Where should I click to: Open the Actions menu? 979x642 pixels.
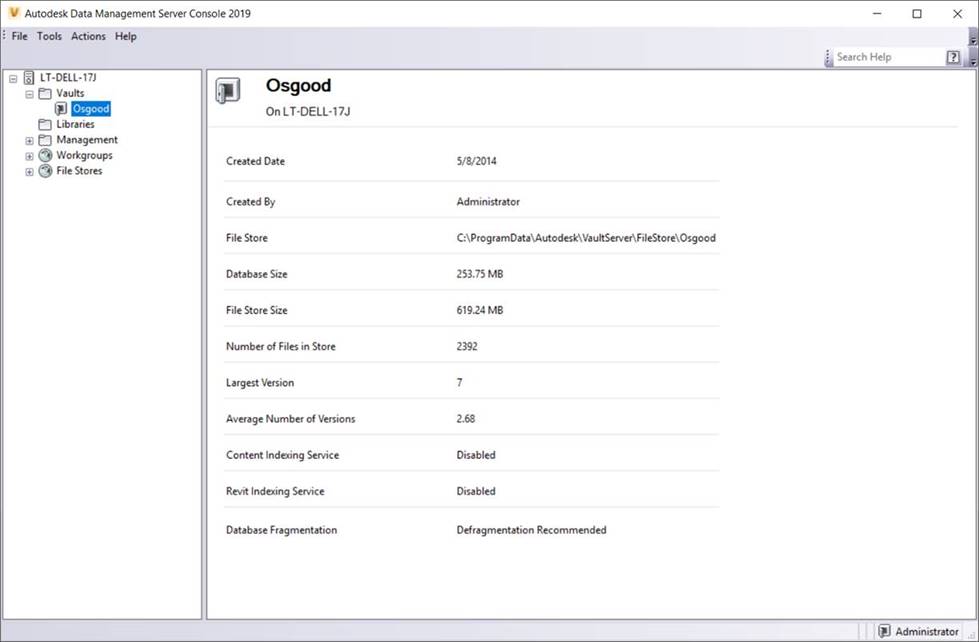click(88, 36)
